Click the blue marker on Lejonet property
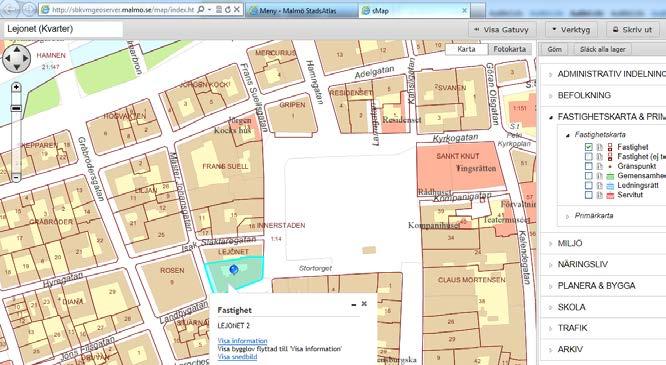Image resolution: width=666 pixels, height=365 pixels. tap(234, 269)
